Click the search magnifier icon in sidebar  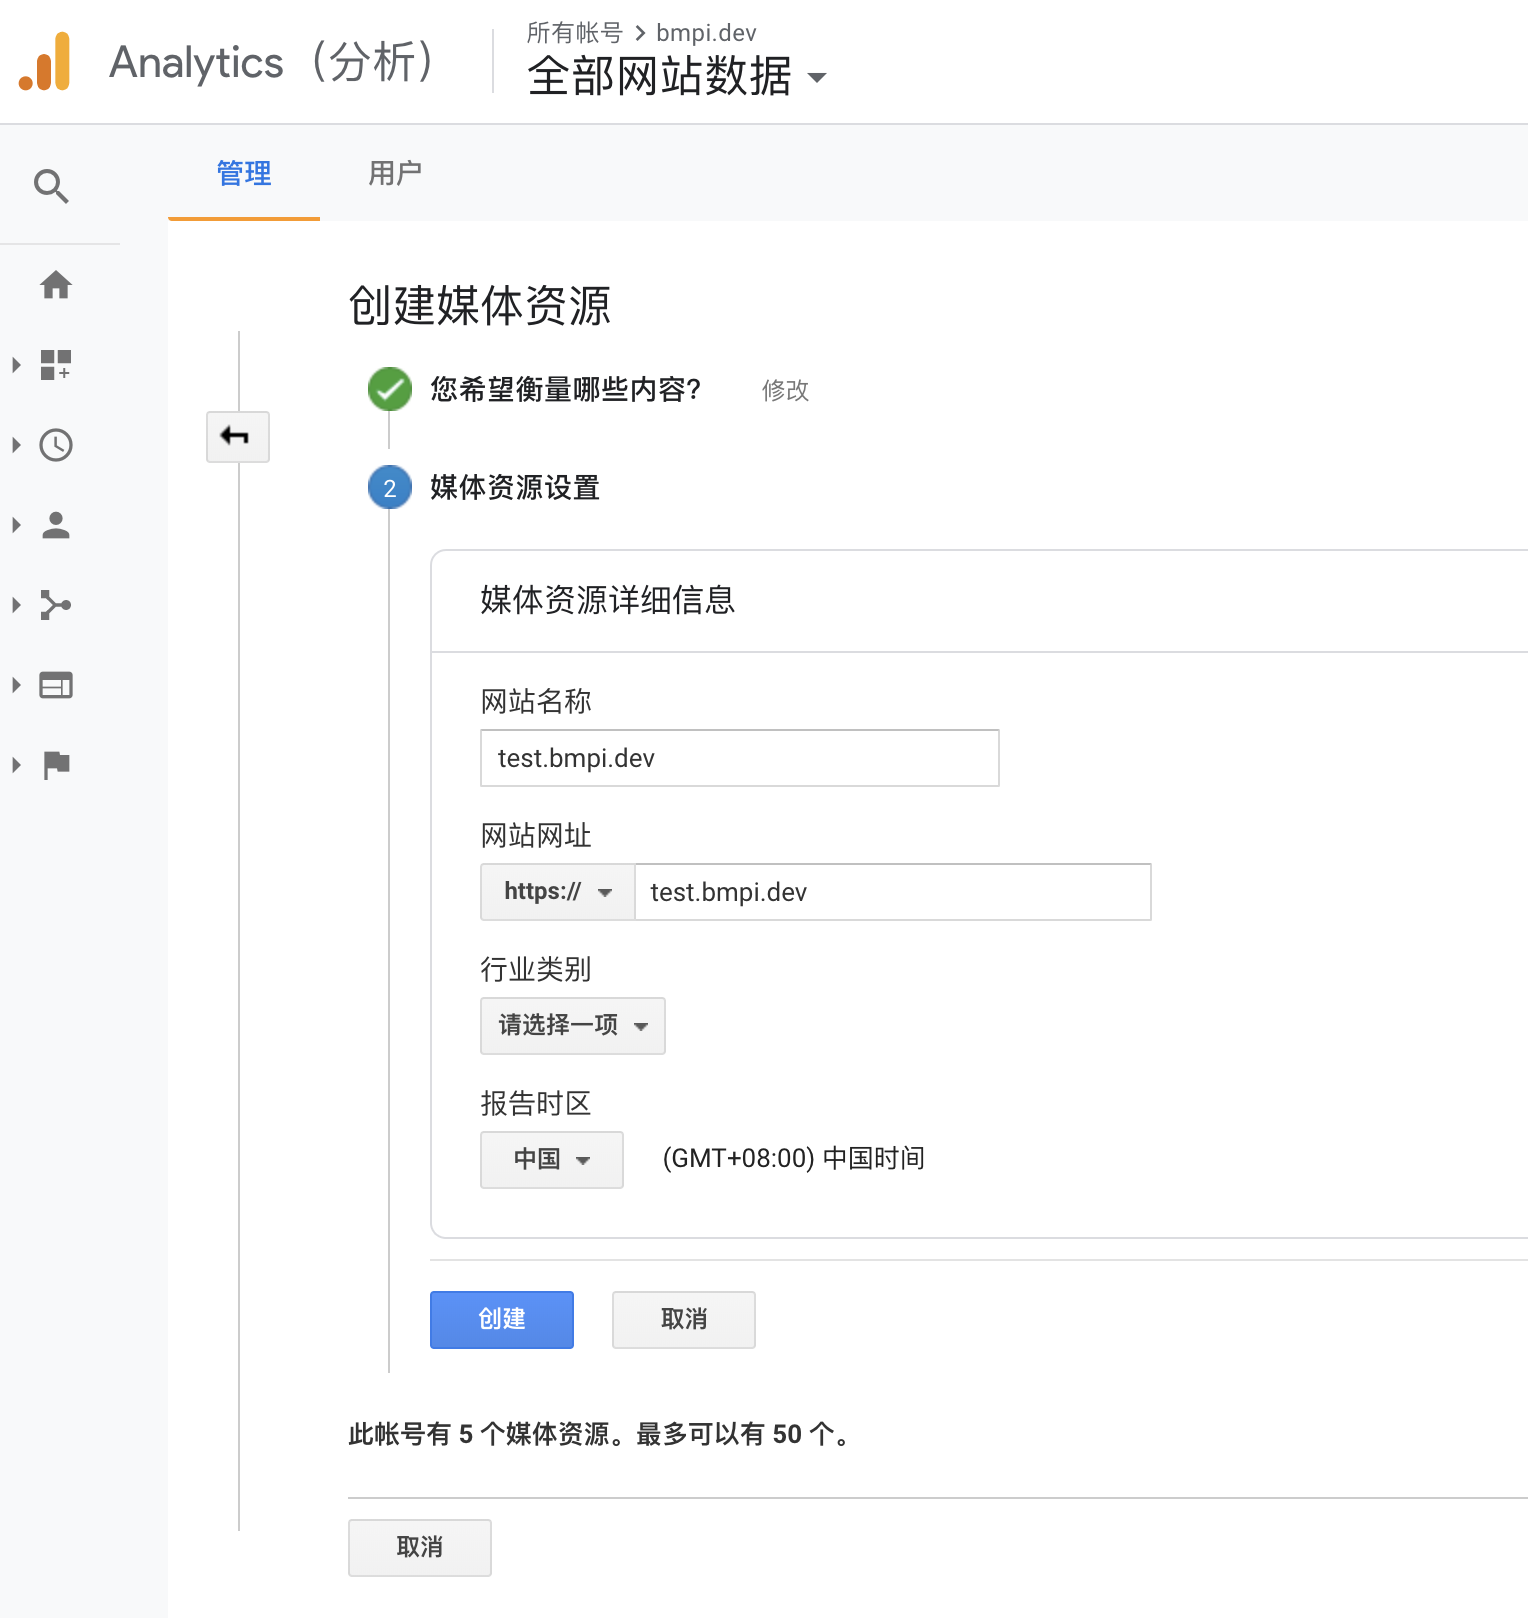point(51,186)
